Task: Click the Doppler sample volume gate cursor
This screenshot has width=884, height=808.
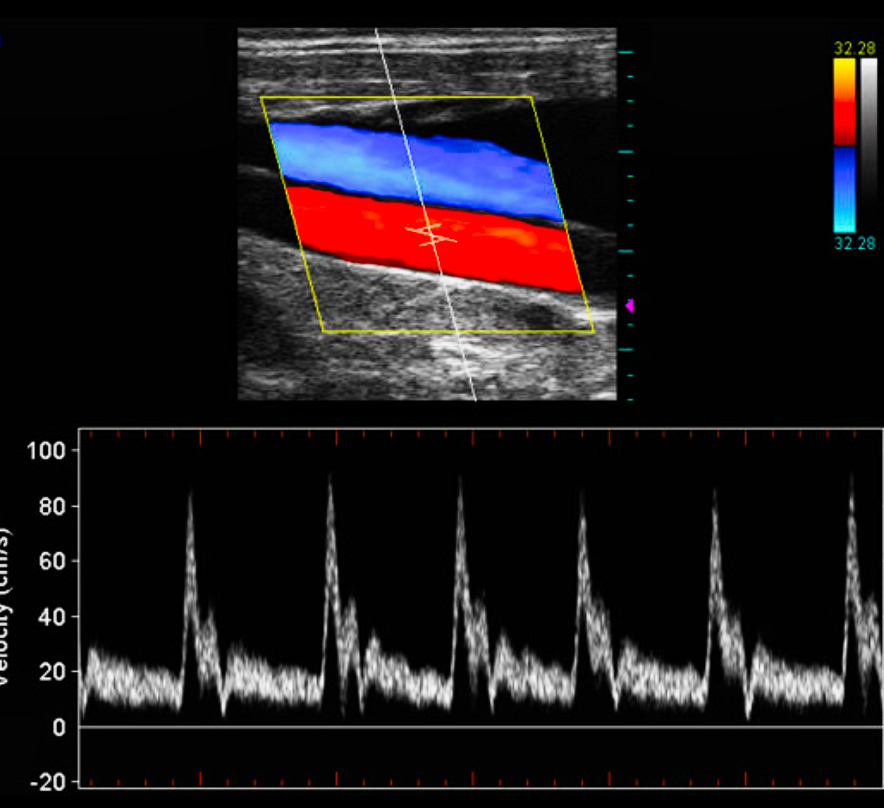Action: coord(431,233)
